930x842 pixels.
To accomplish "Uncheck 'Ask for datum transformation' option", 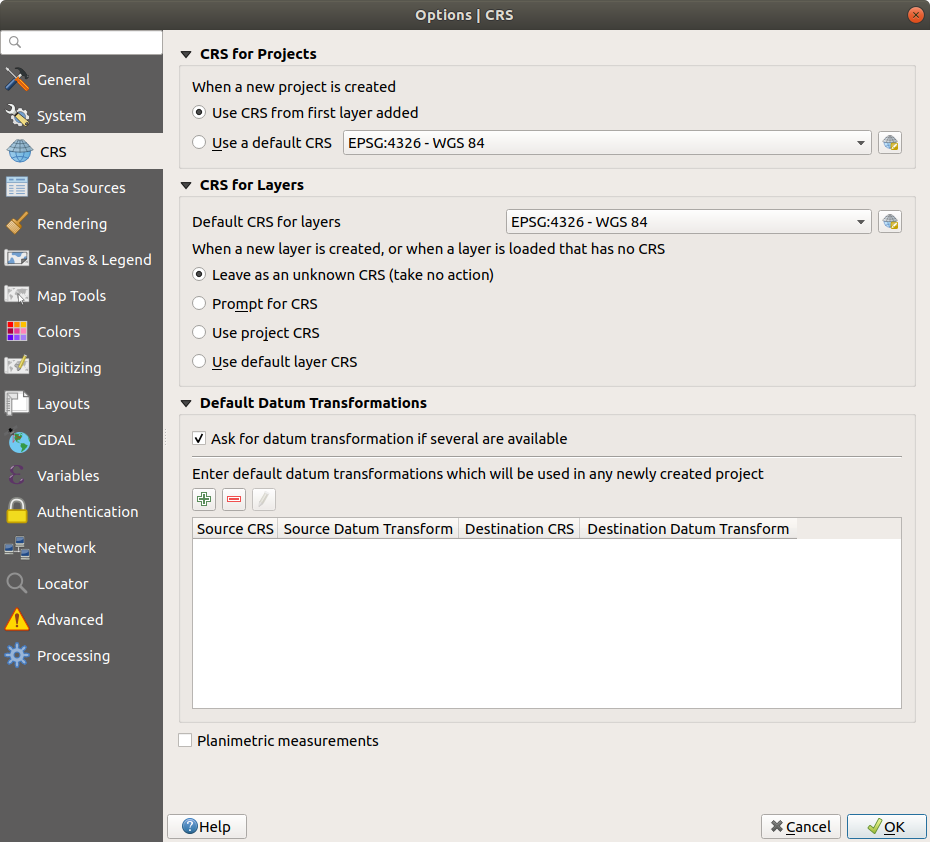I will click(x=199, y=439).
